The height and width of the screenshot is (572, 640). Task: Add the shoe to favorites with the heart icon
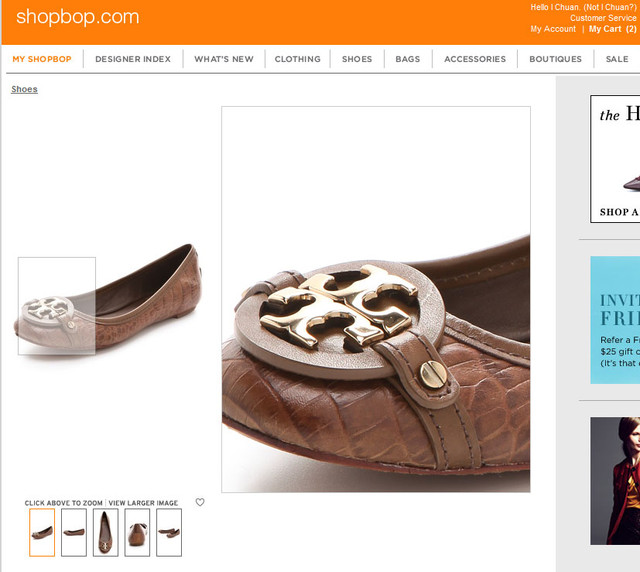200,502
